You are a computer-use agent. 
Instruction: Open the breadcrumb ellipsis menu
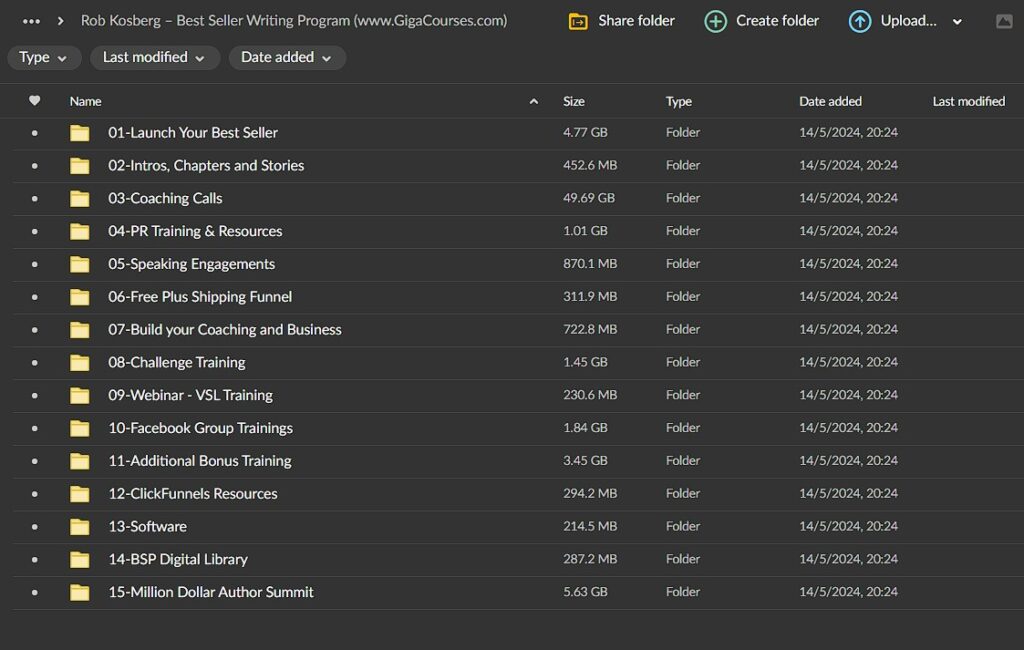31,21
